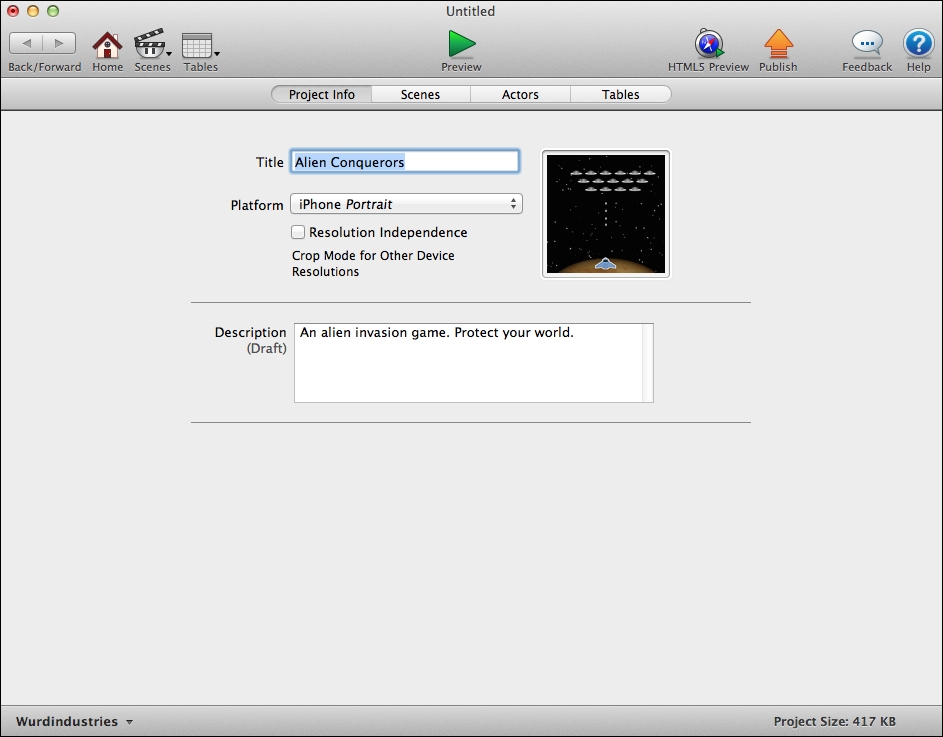
Task: Click the Untitled window title
Action: 470,11
